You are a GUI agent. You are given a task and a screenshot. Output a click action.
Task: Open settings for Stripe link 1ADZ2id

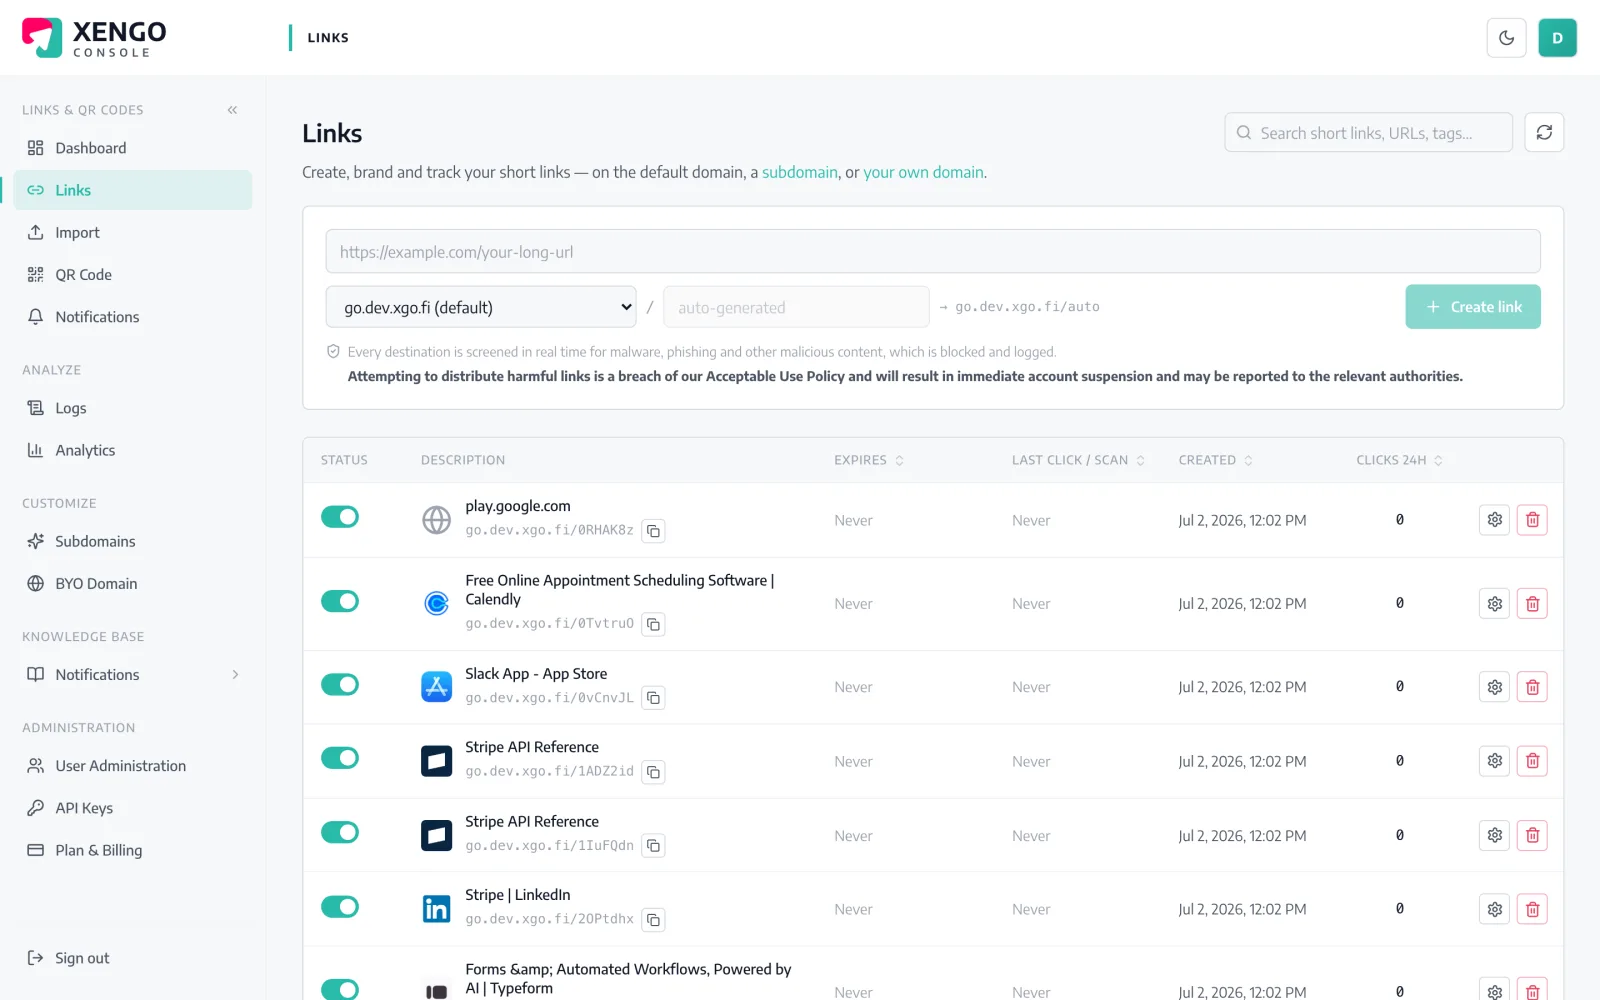1494,761
